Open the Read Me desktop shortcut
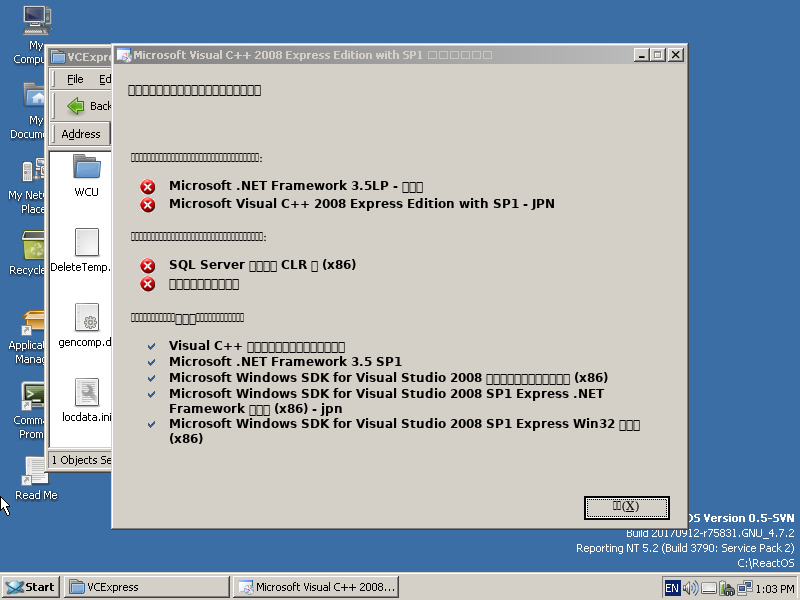Viewport: 800px width, 600px height. 35,470
